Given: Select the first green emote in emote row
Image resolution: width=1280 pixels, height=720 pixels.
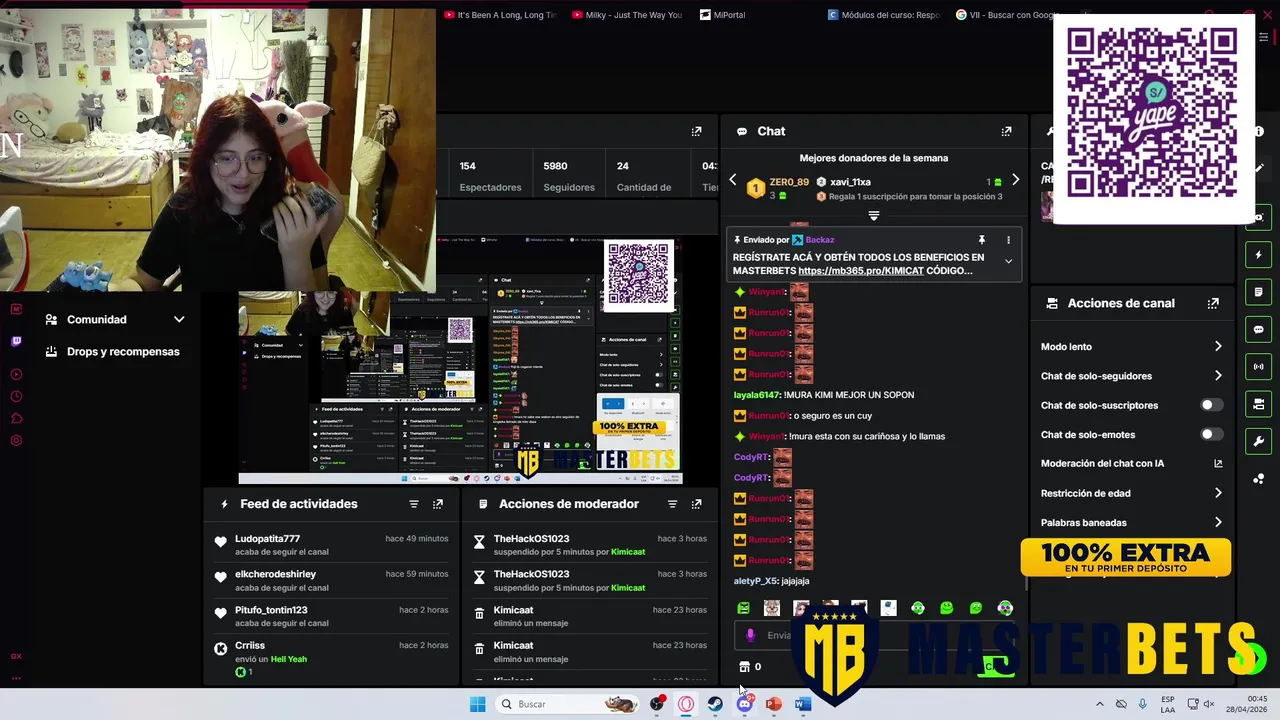Looking at the screenshot, I should [x=743, y=608].
